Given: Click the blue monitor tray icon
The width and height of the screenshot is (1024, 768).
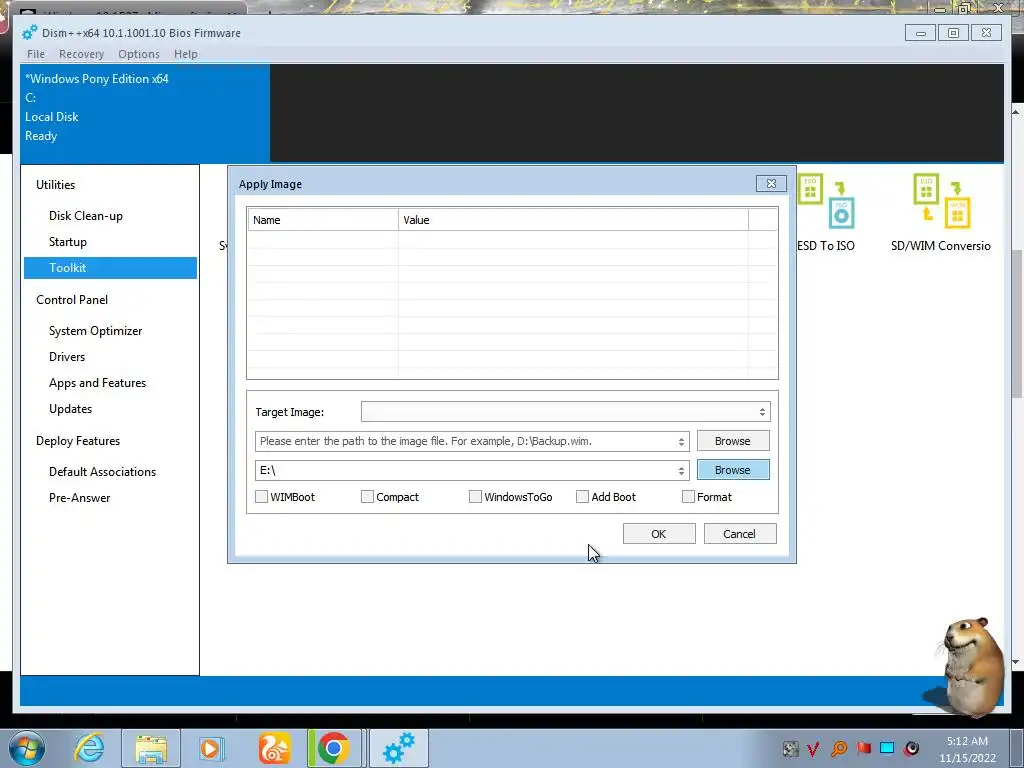Looking at the screenshot, I should point(887,748).
